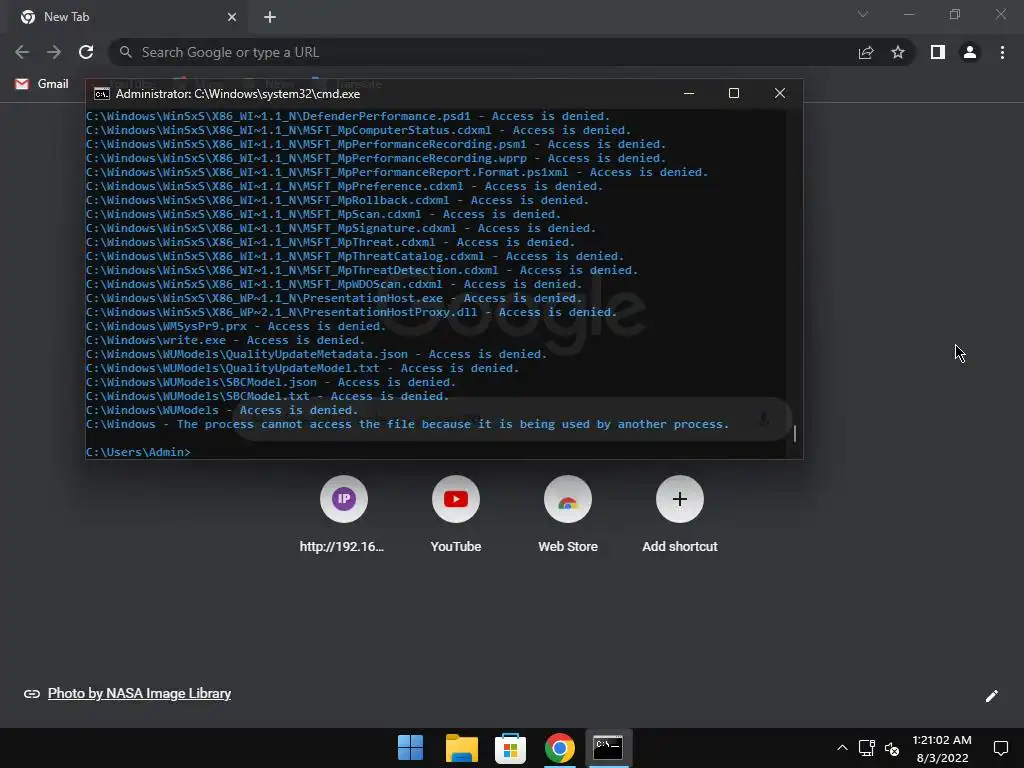The height and width of the screenshot is (768, 1024).
Task: Click the share page icon in address bar
Action: point(866,52)
